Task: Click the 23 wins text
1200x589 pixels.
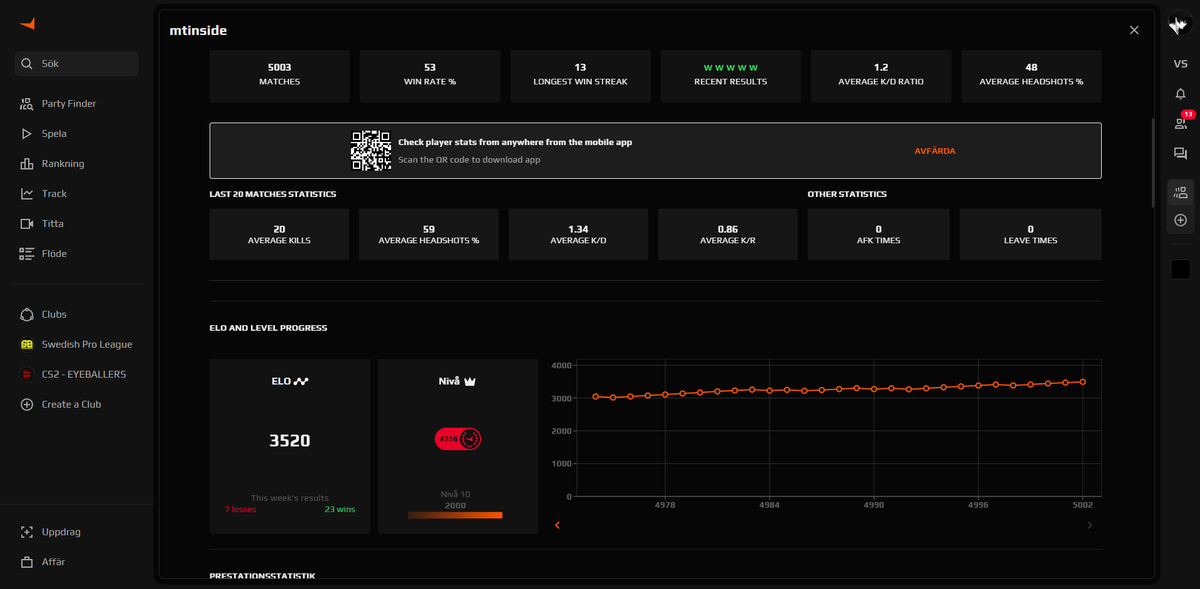Action: pyautogui.click(x=339, y=509)
